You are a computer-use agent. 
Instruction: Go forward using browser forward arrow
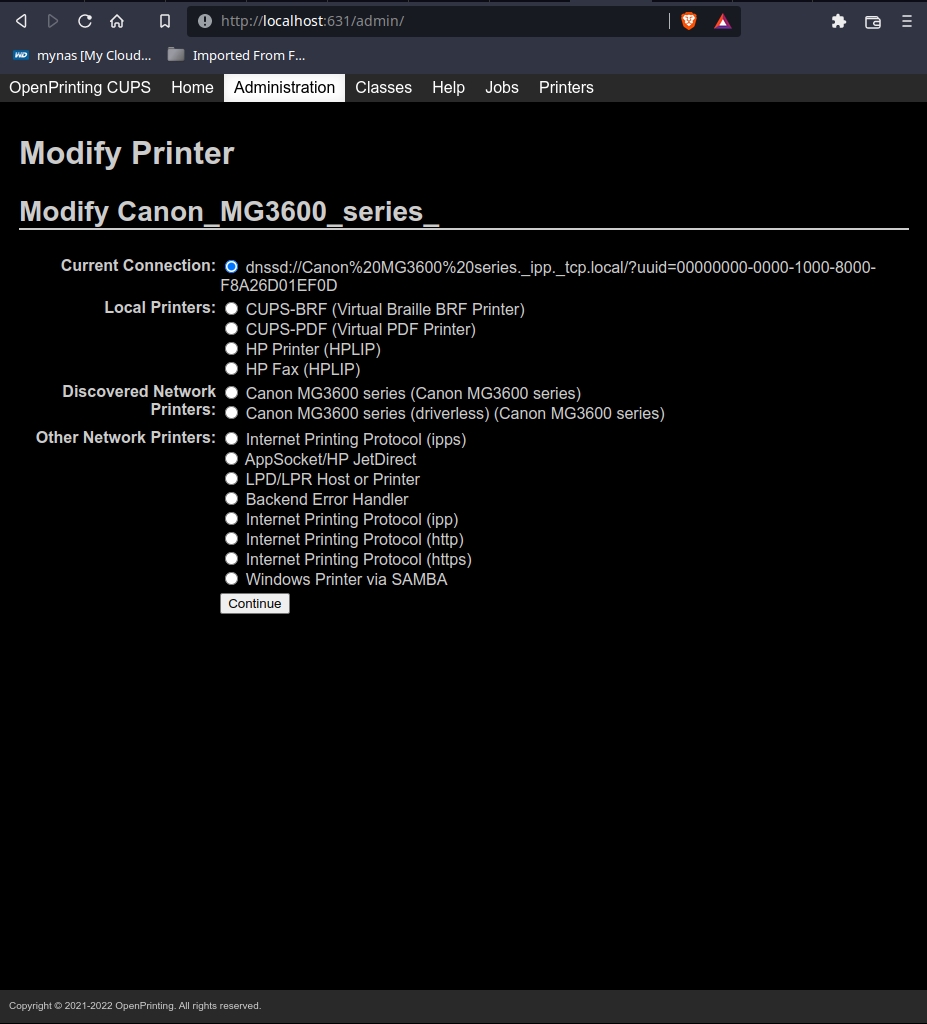[53, 21]
